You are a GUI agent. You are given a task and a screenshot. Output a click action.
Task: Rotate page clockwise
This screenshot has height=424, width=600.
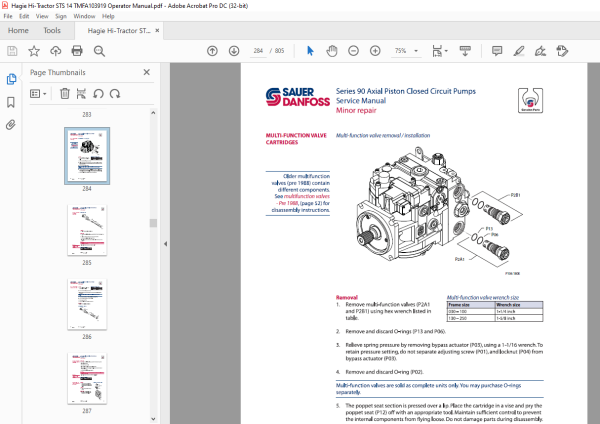pyautogui.click(x=115, y=93)
